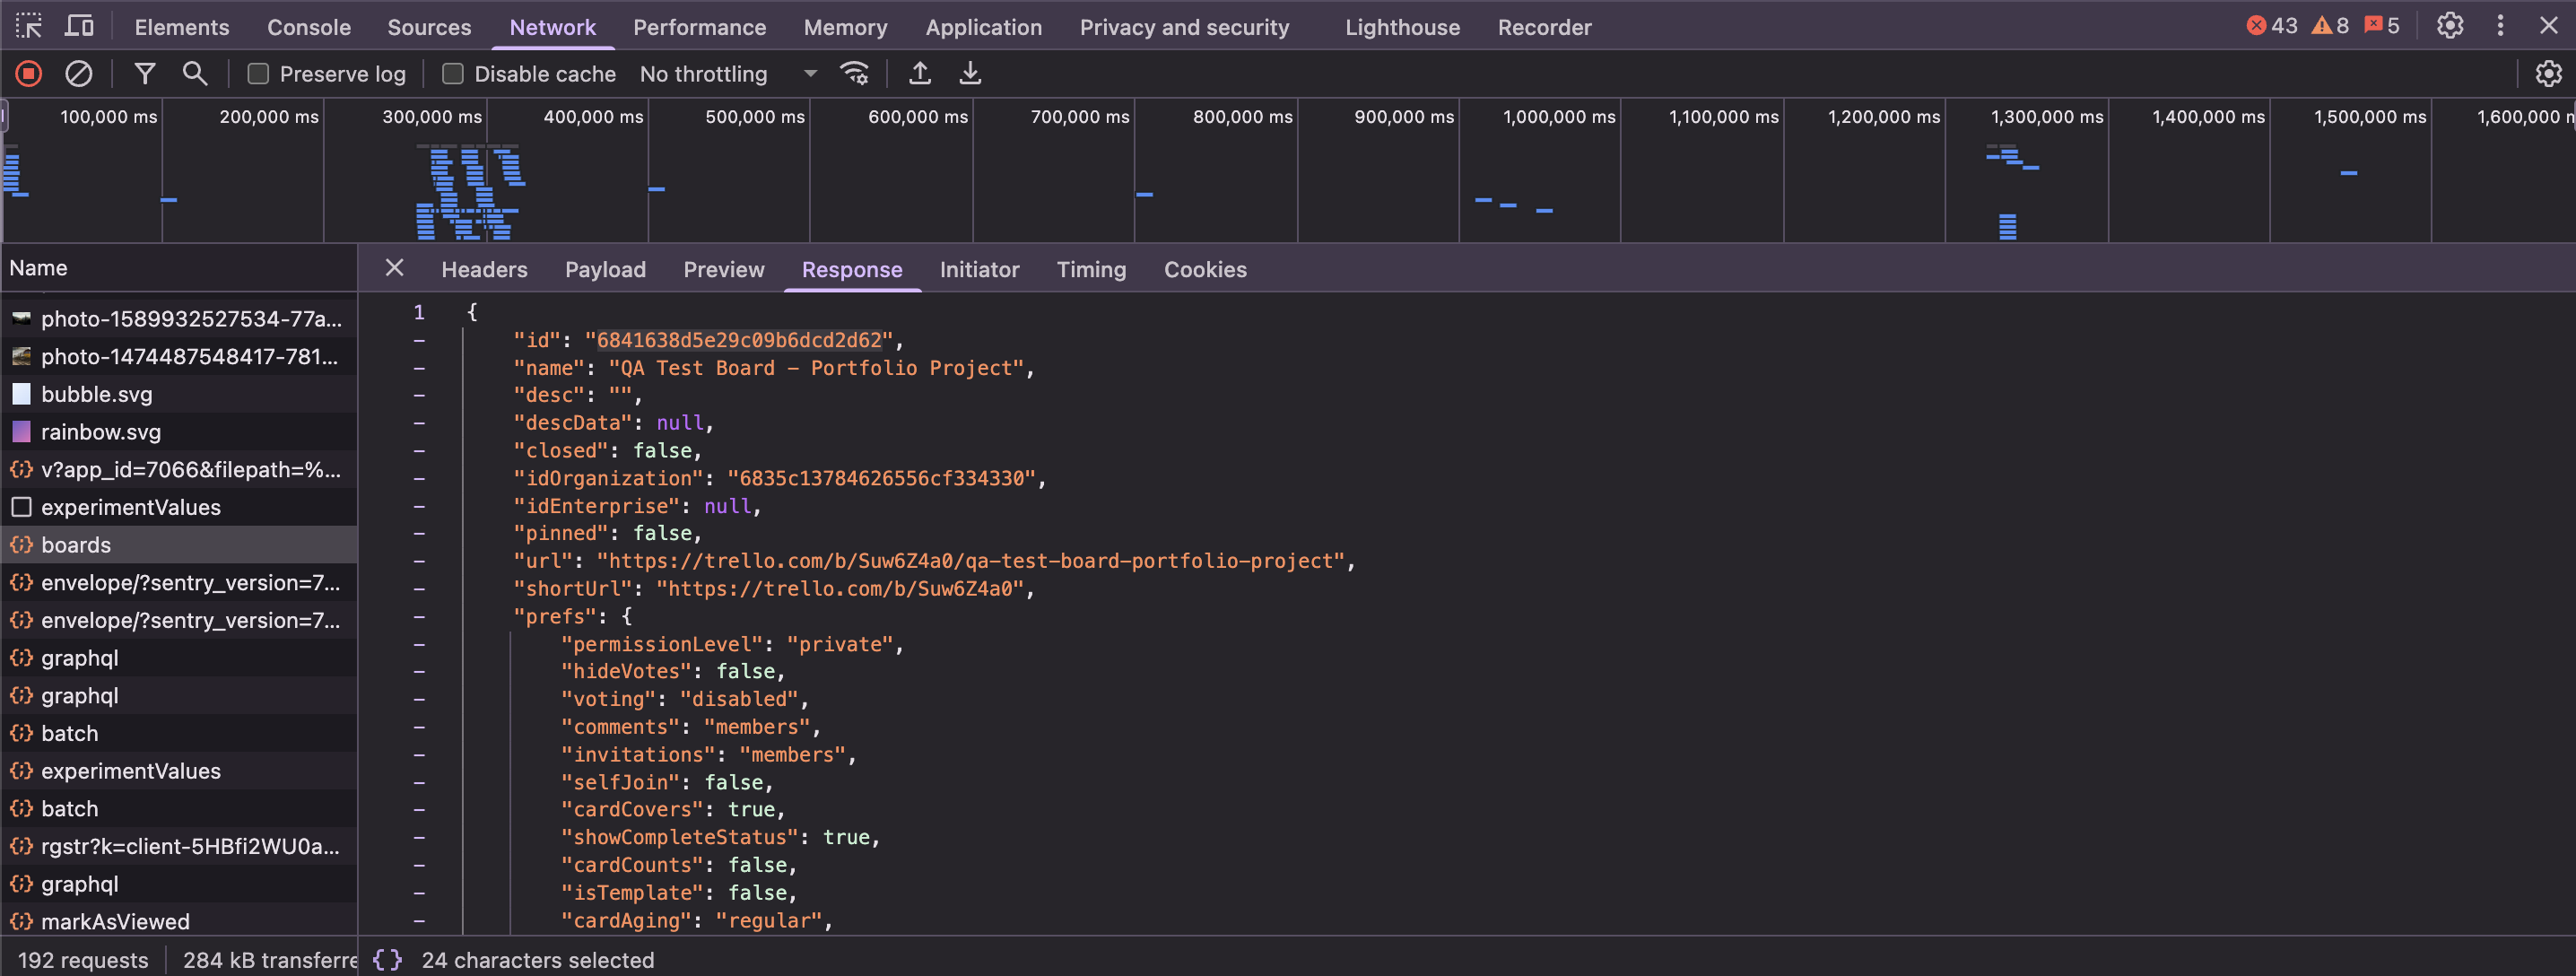Open the Recorder tab
The image size is (2576, 976).
point(1545,27)
